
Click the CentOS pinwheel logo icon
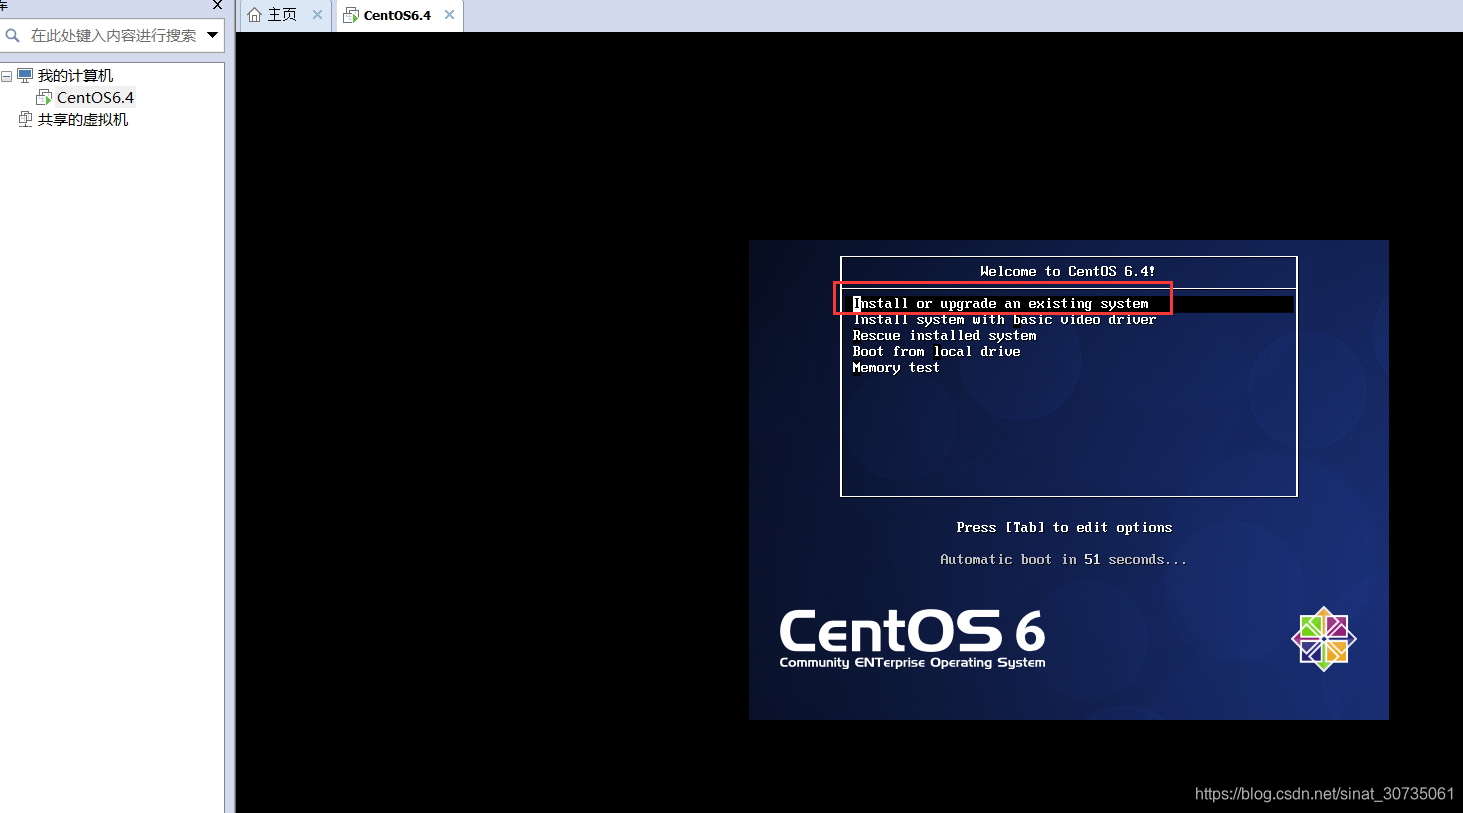tap(1323, 639)
